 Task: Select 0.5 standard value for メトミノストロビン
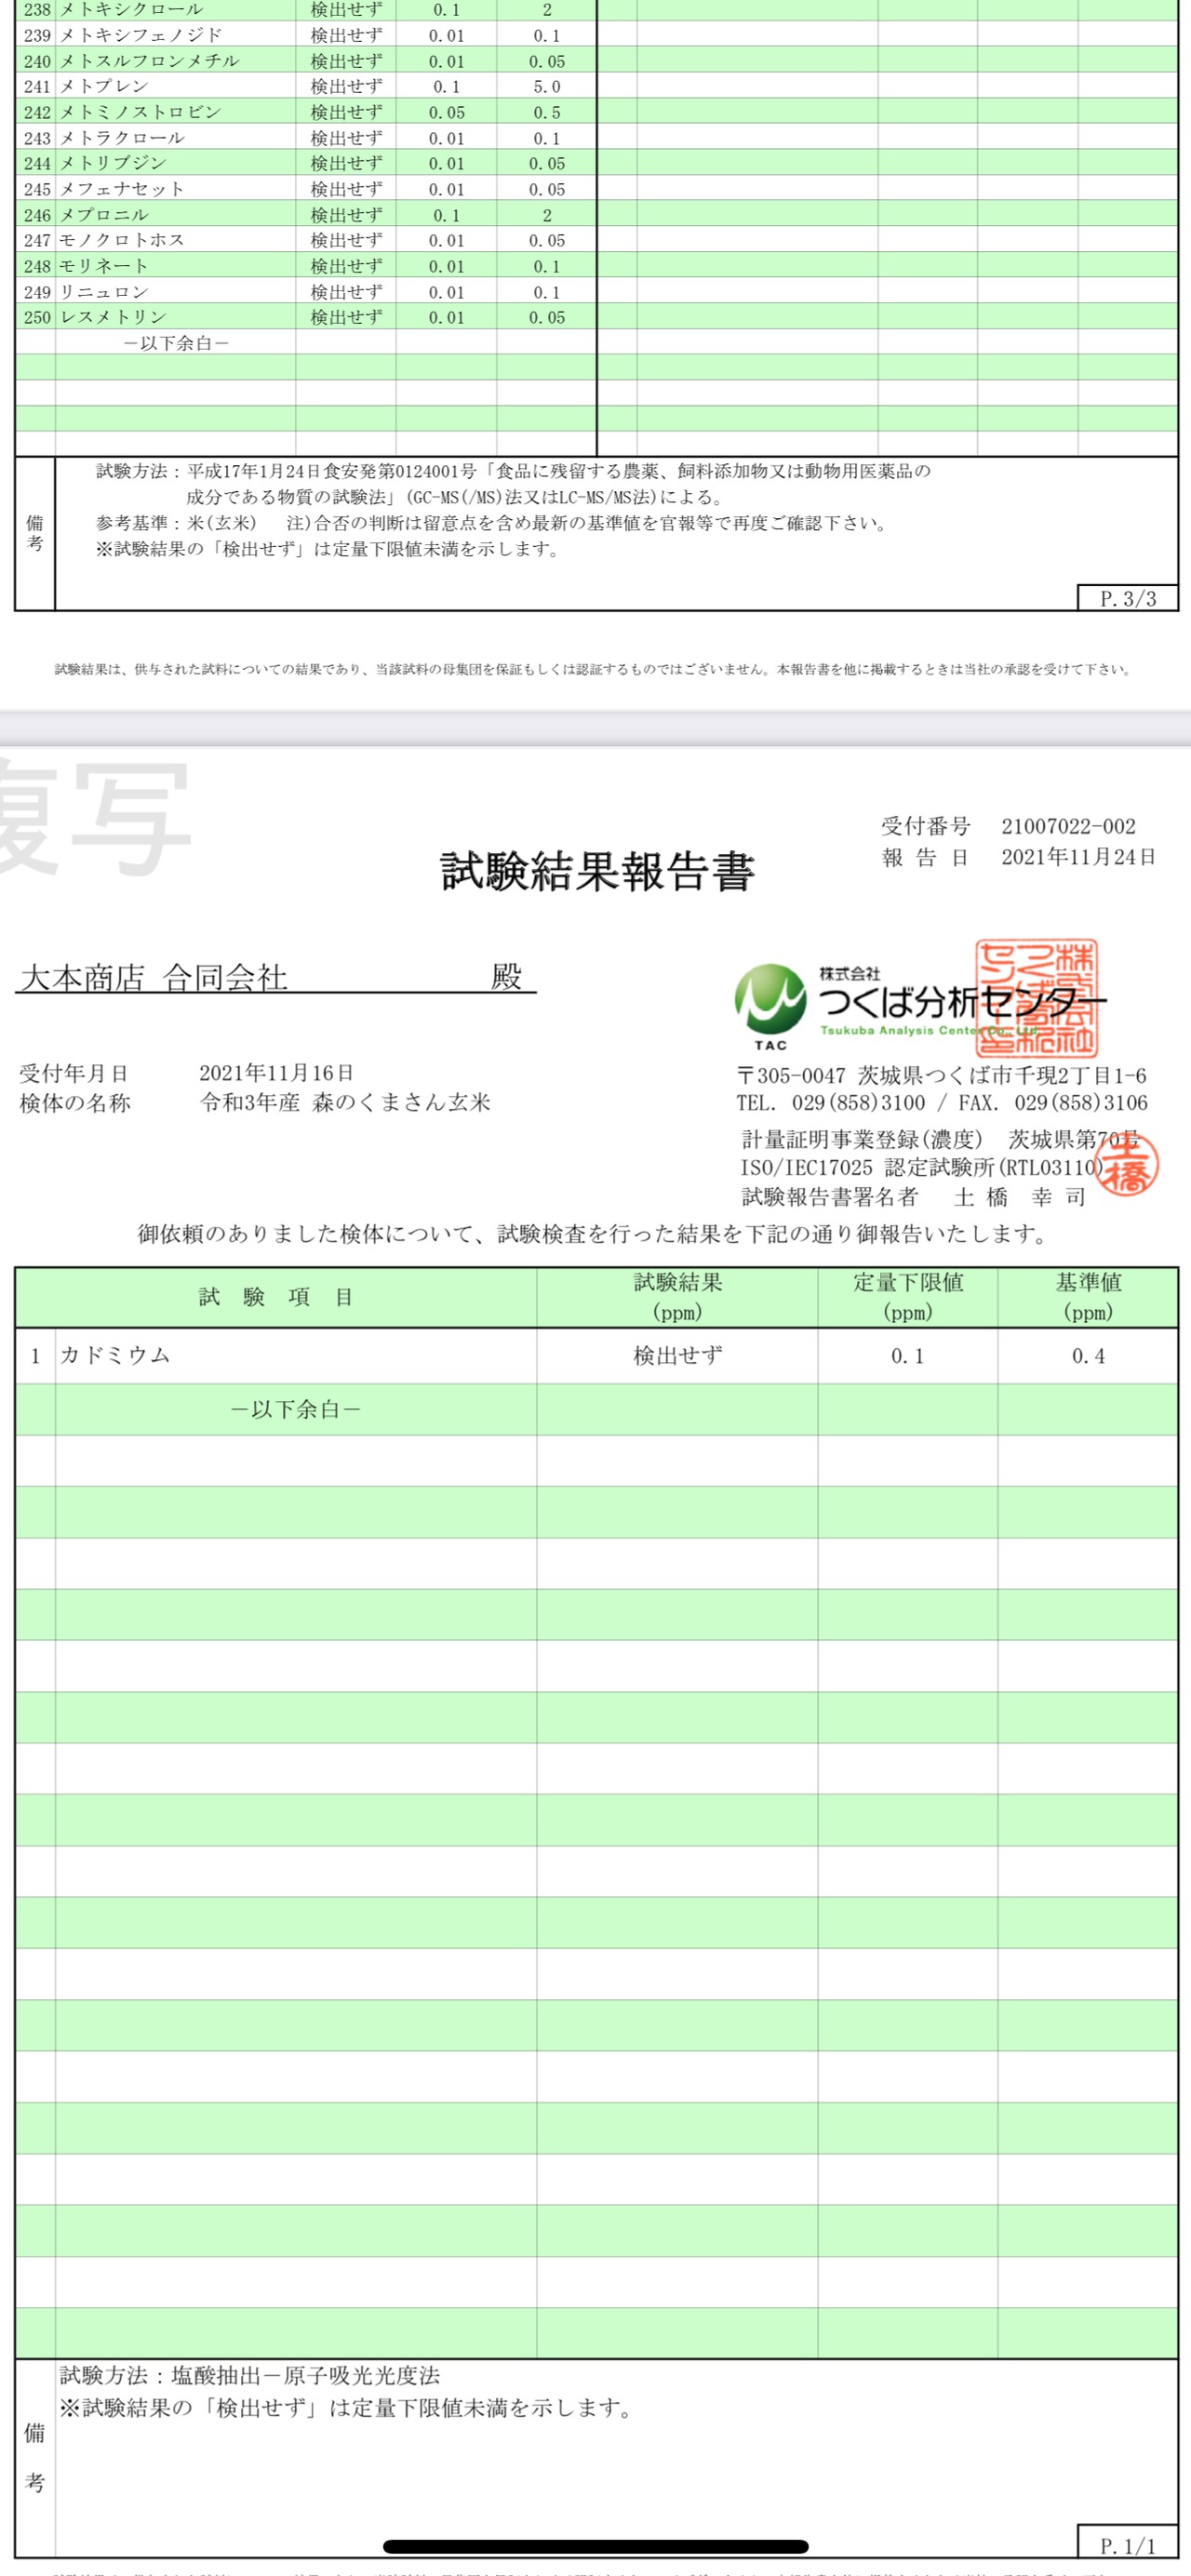pos(547,112)
